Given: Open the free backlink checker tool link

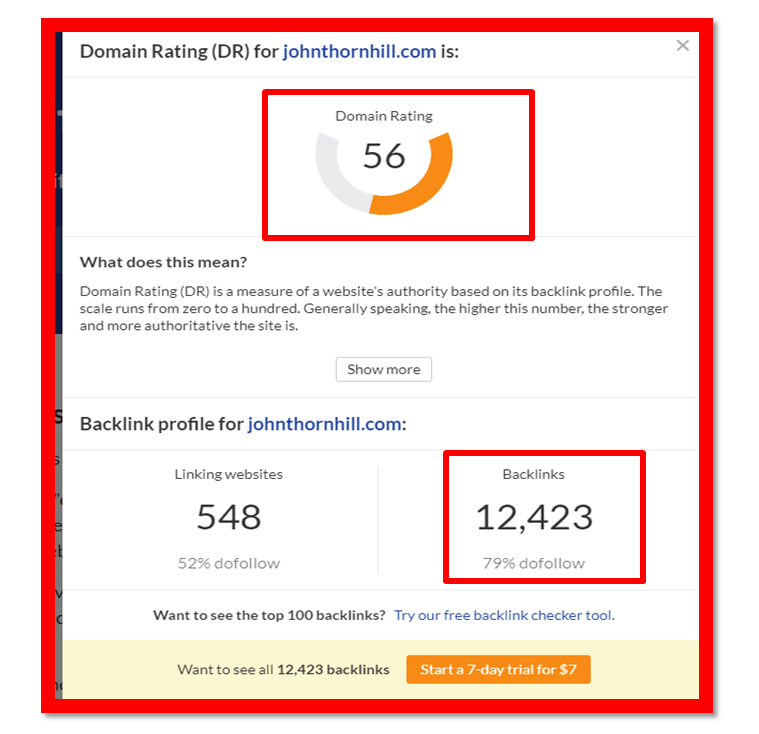Looking at the screenshot, I should coord(504,615).
